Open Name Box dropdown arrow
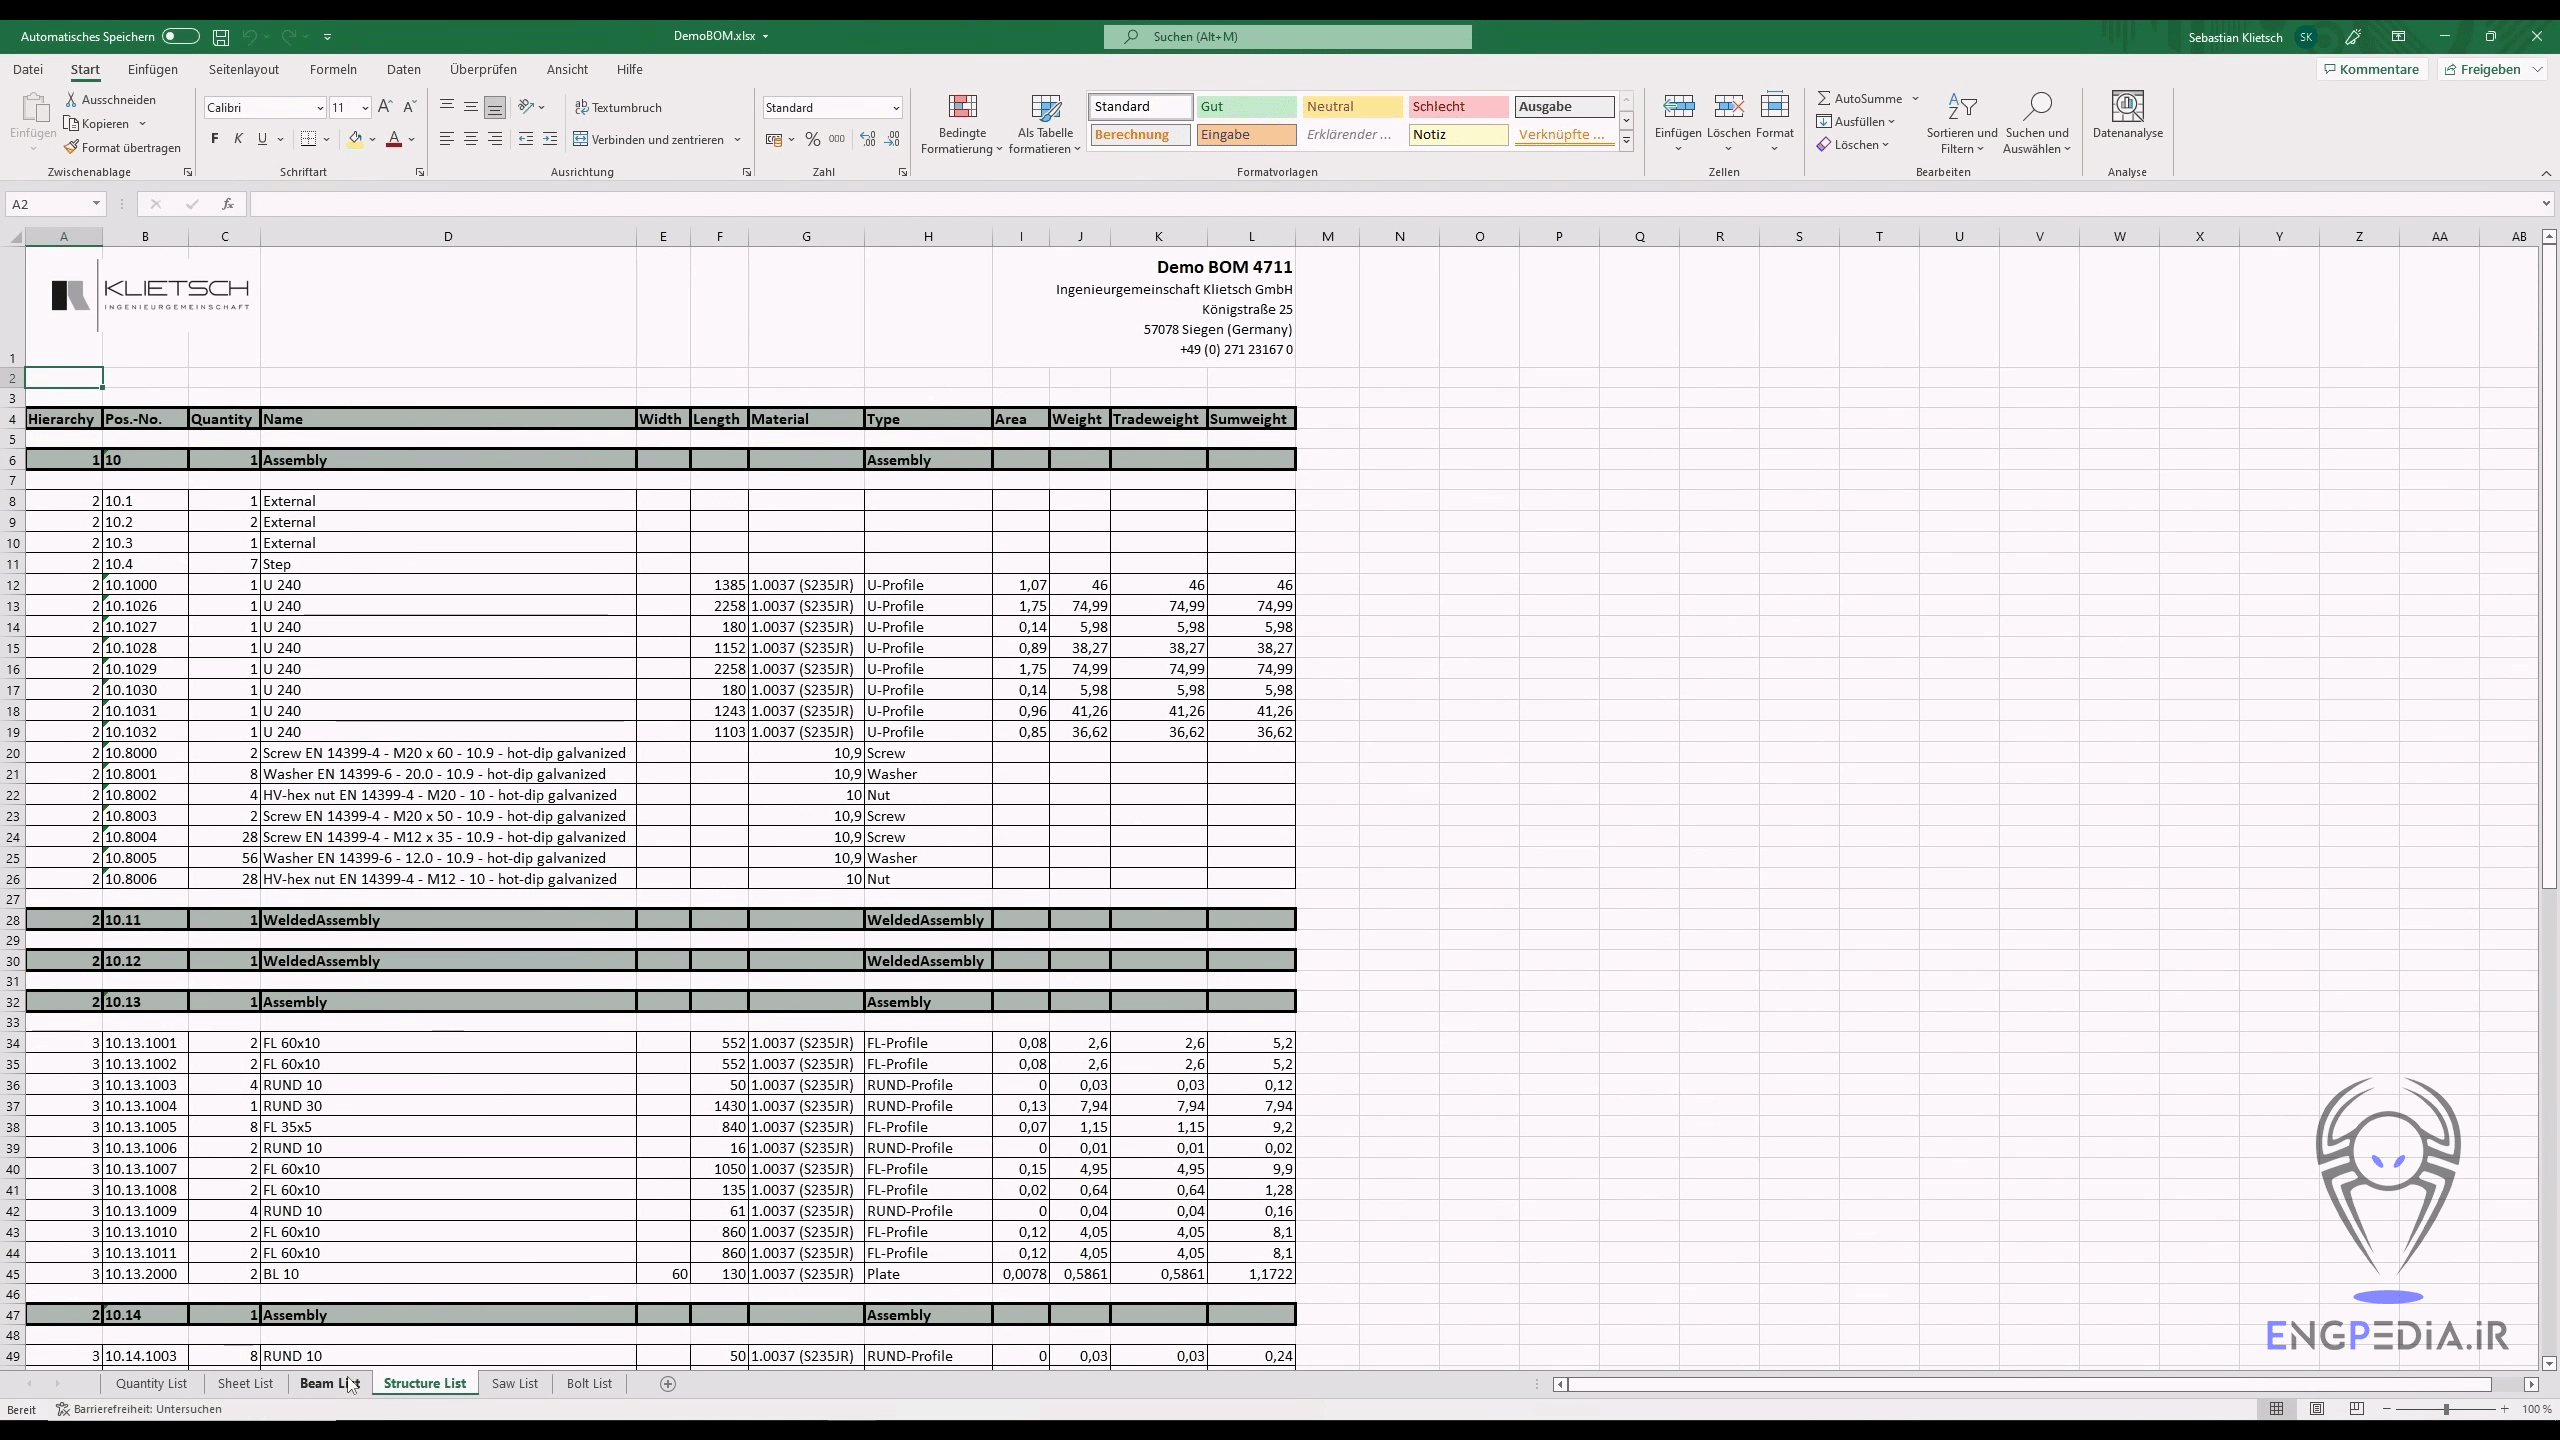The height and width of the screenshot is (1440, 2560). [96, 204]
